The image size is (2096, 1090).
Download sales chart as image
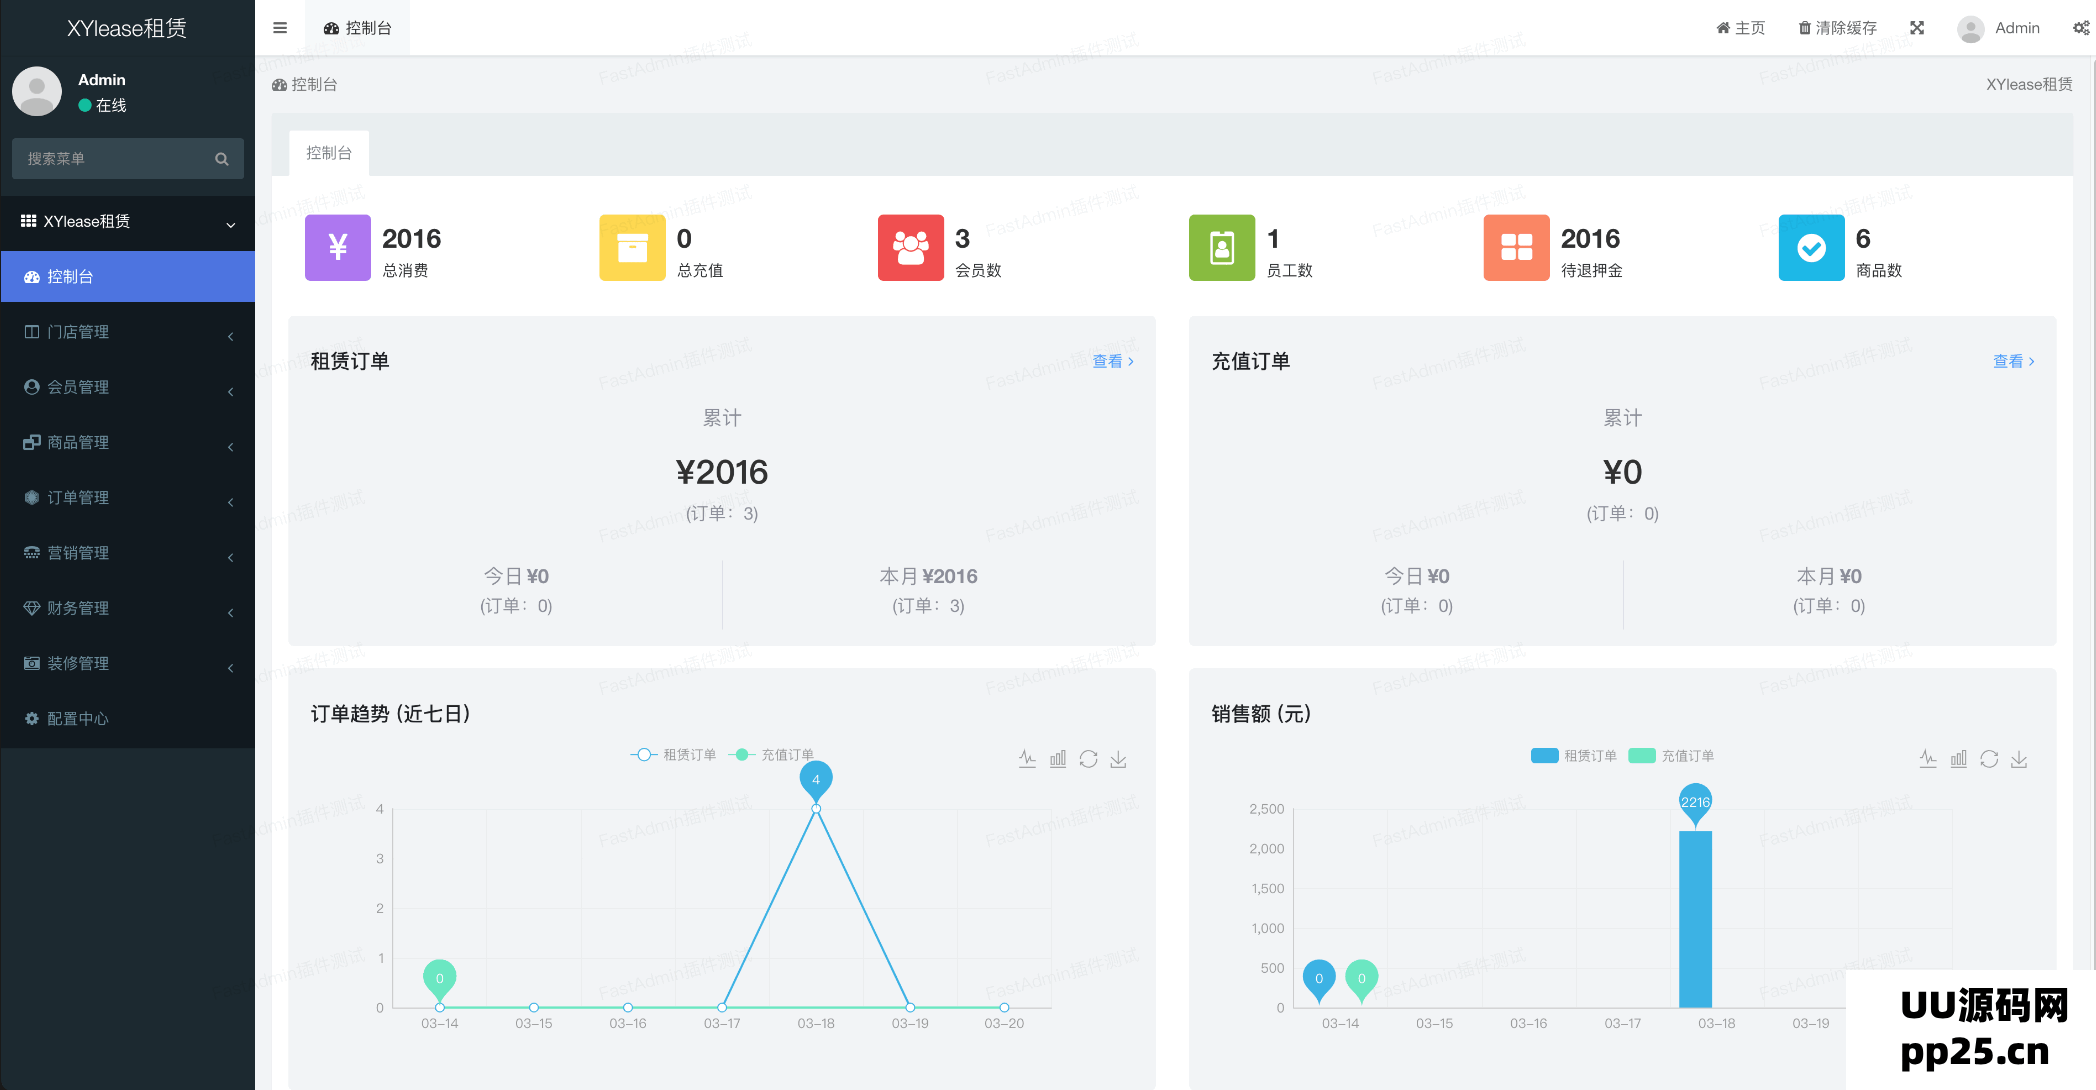(2019, 759)
